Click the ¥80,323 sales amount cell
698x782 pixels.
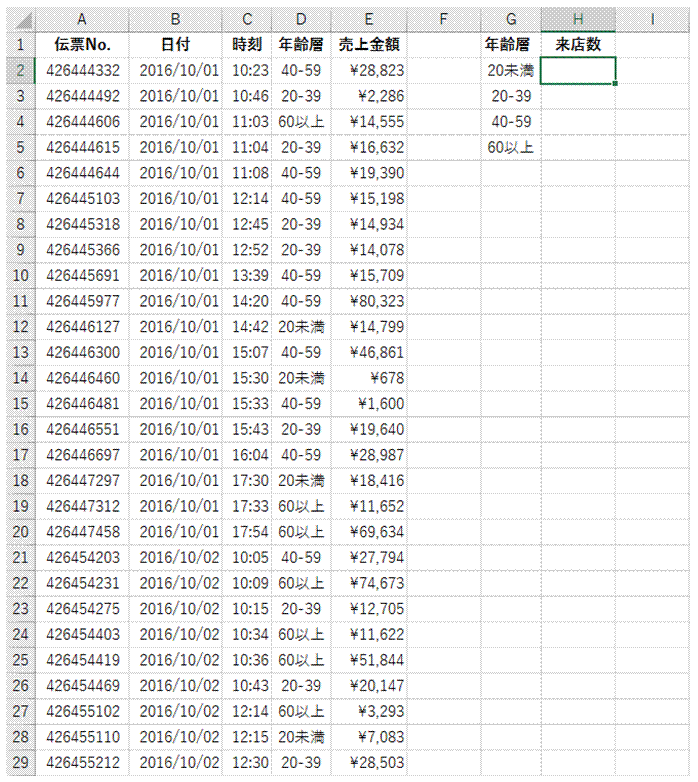(x=369, y=301)
